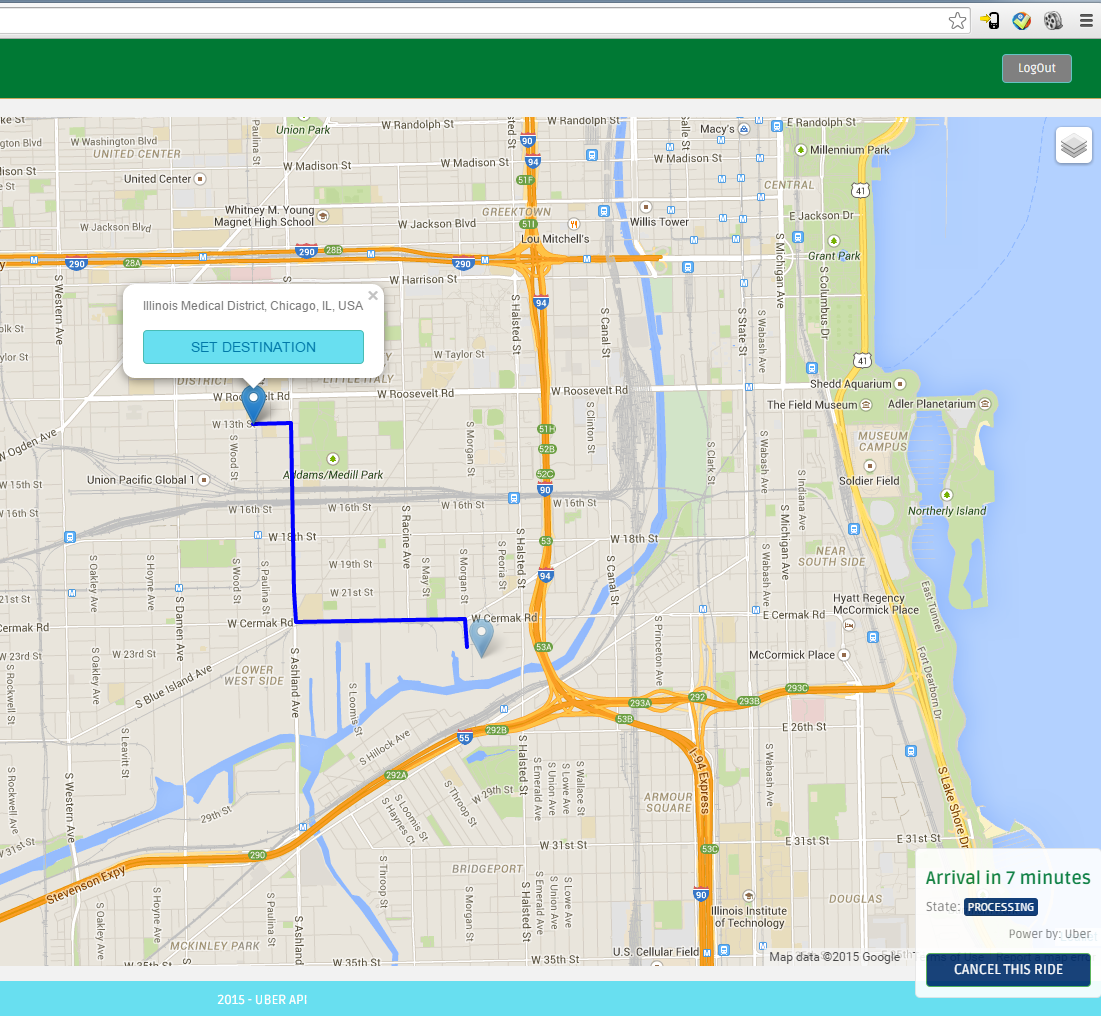Click the Hyatt Regency McCormick Place hotel icon
The image size is (1101, 1016).
coord(849,624)
